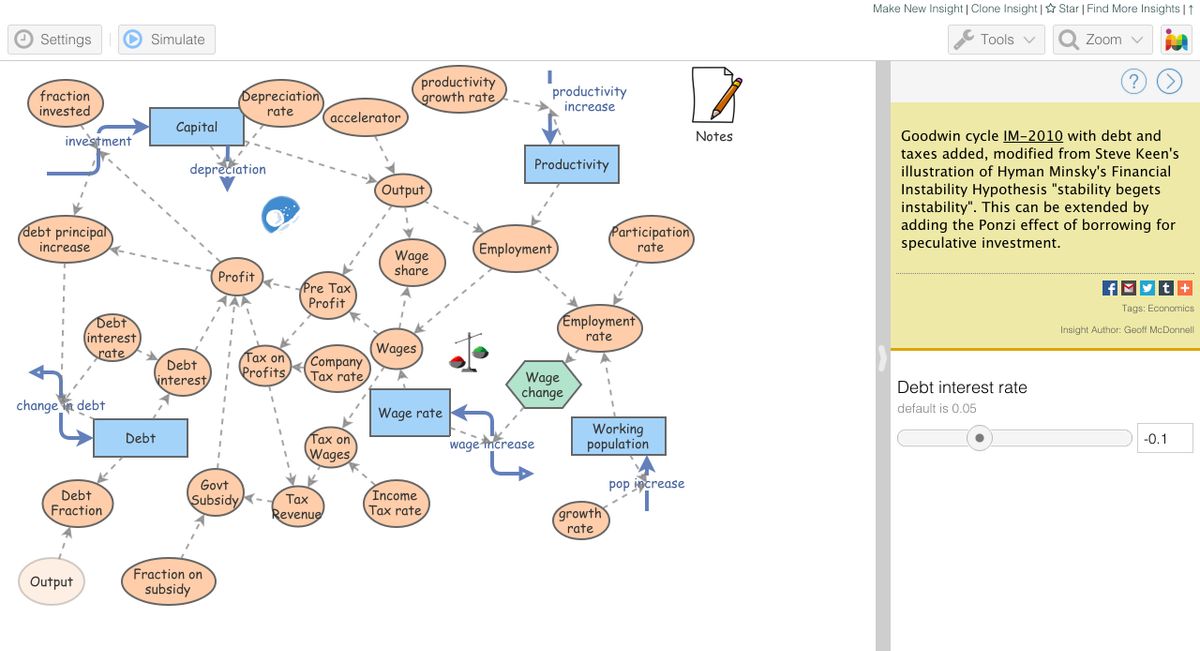Edit the -0.1 value in the input field
This screenshot has height=651, width=1200.
click(x=1164, y=437)
